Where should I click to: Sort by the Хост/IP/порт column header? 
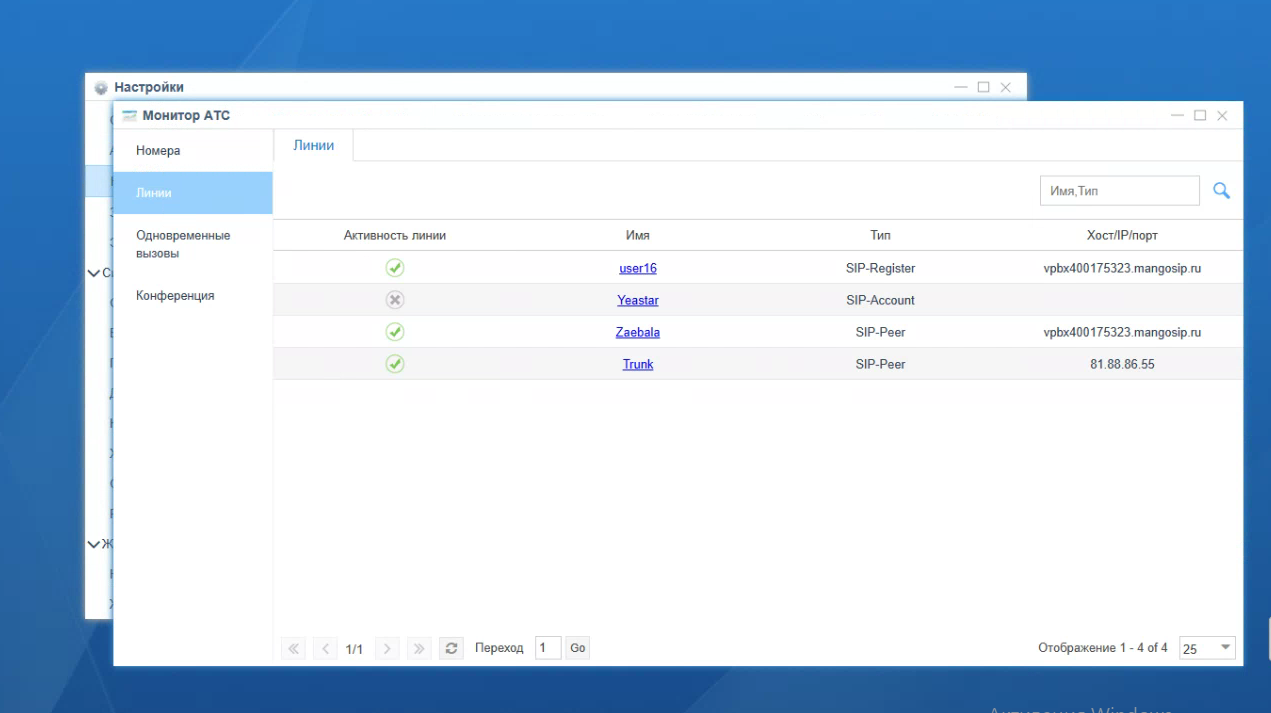1122,235
